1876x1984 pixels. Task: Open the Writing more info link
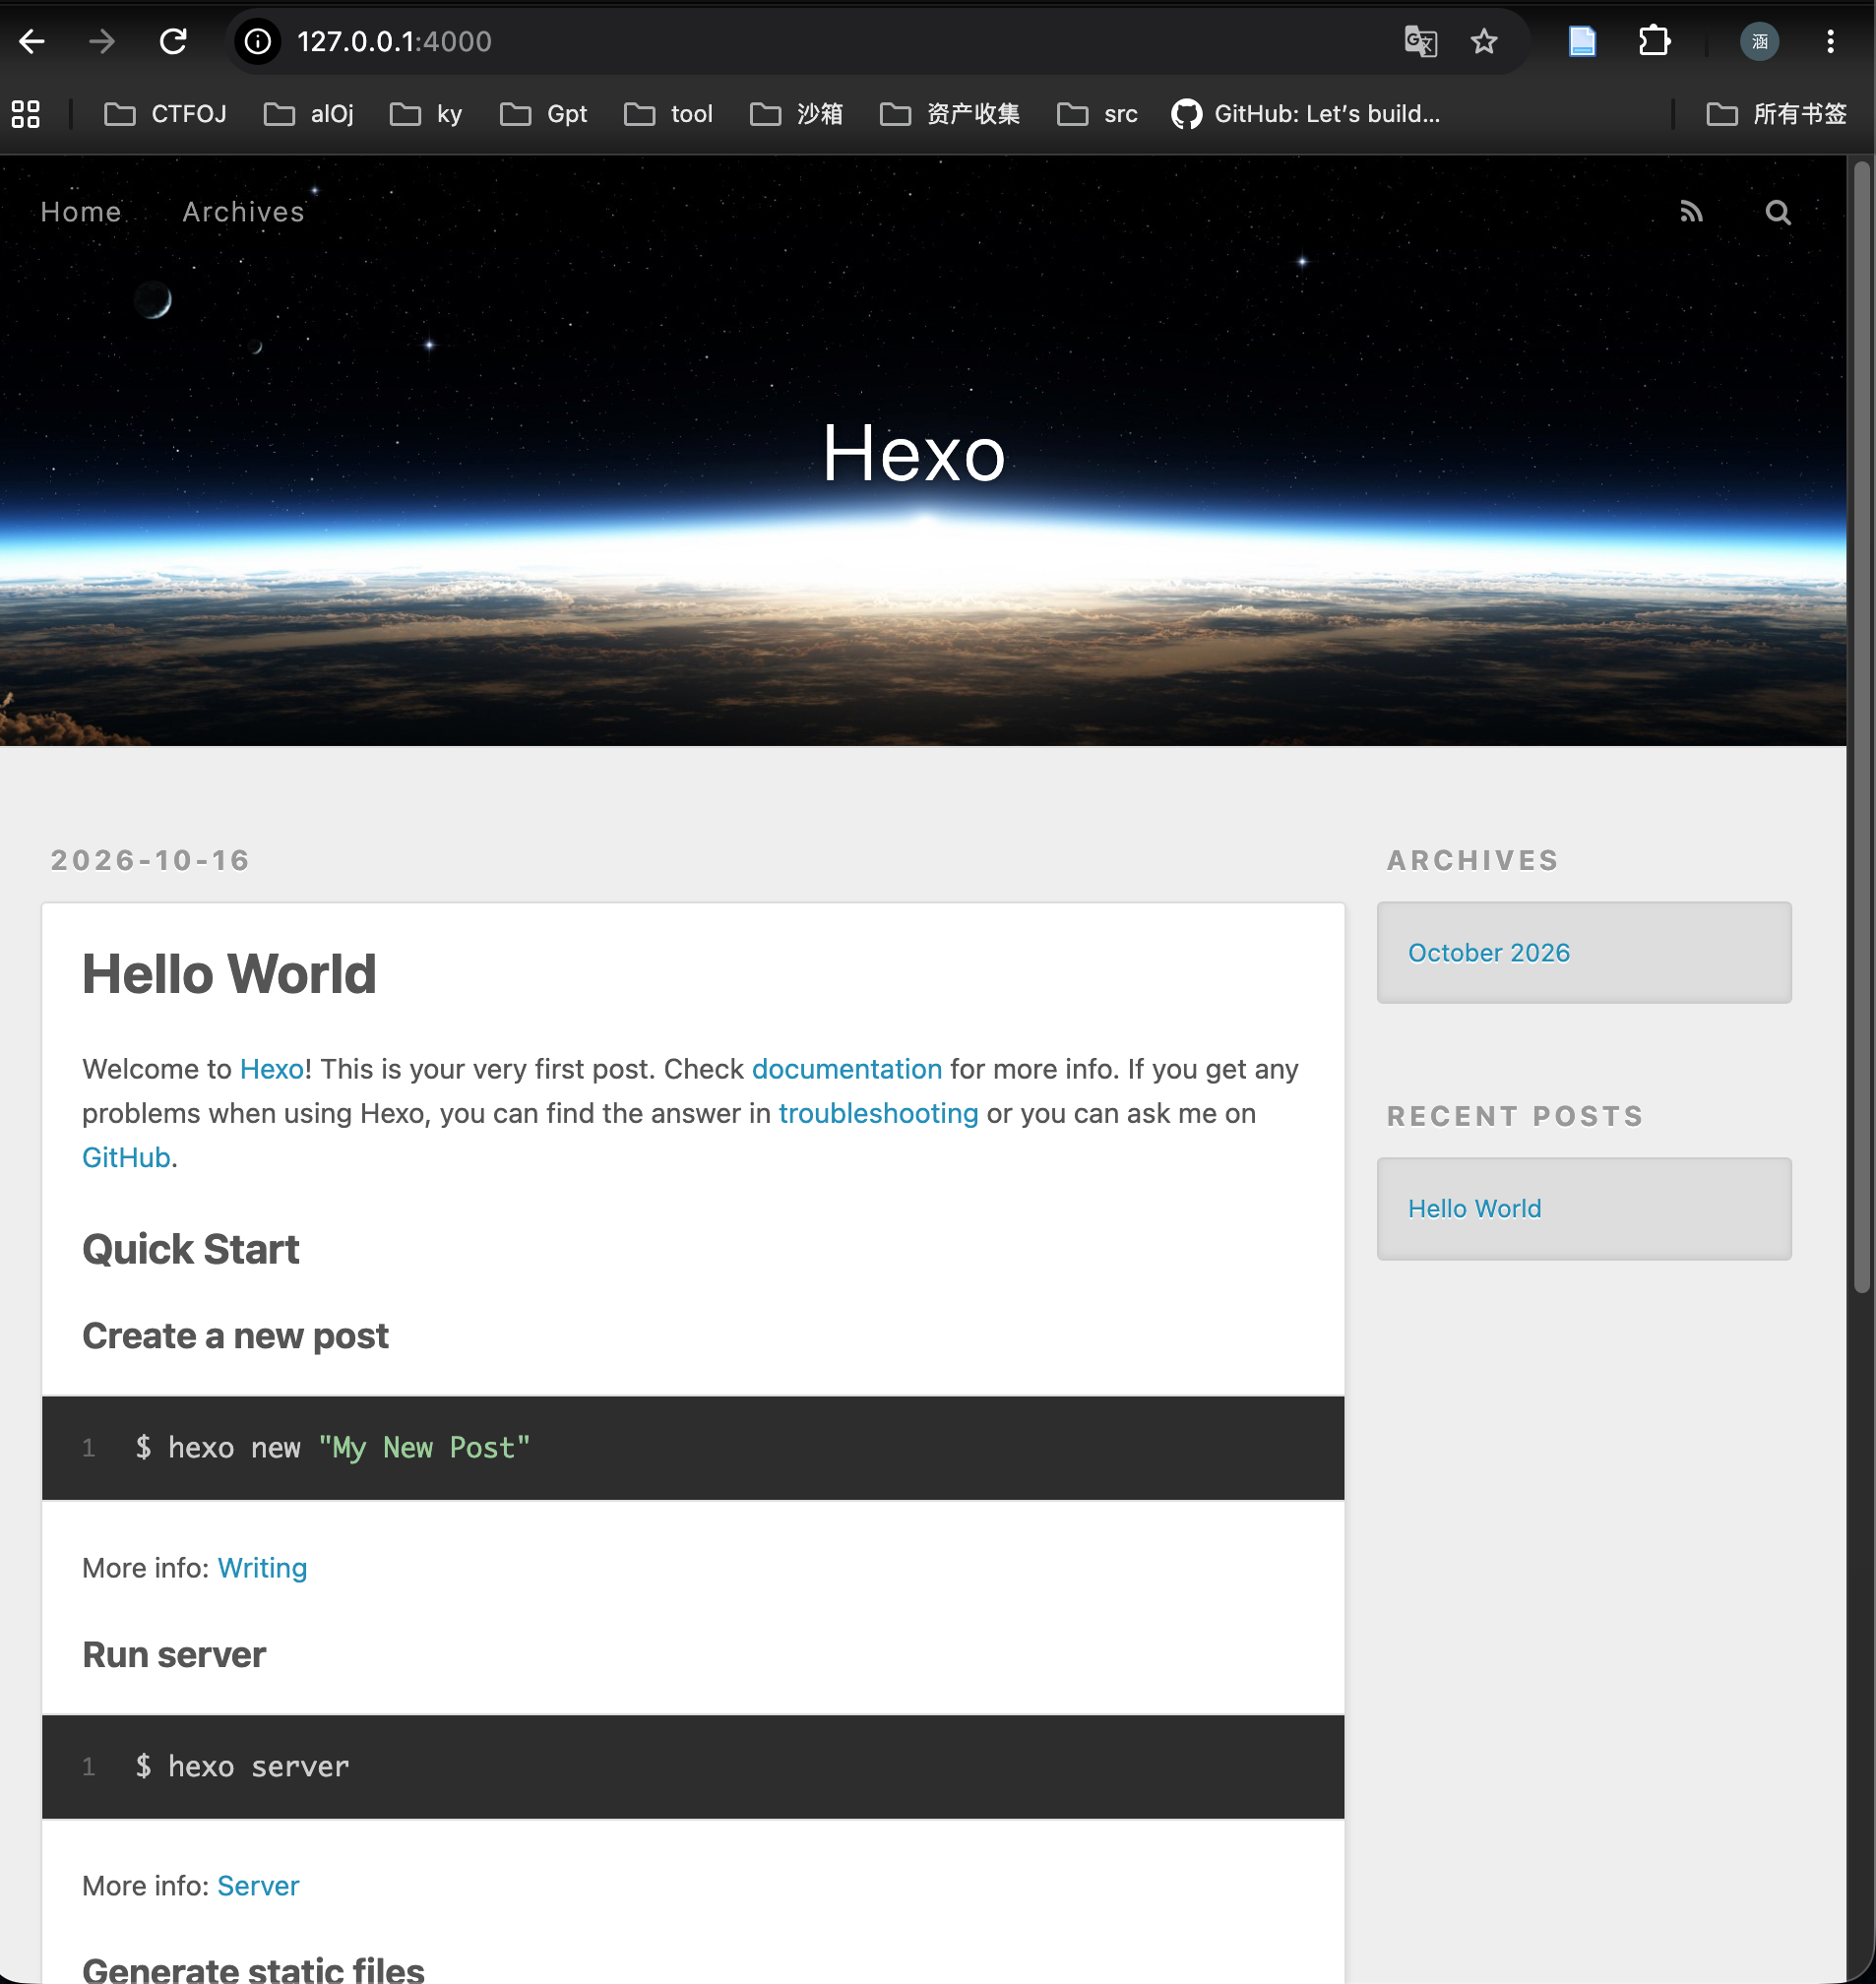pyautogui.click(x=262, y=1568)
